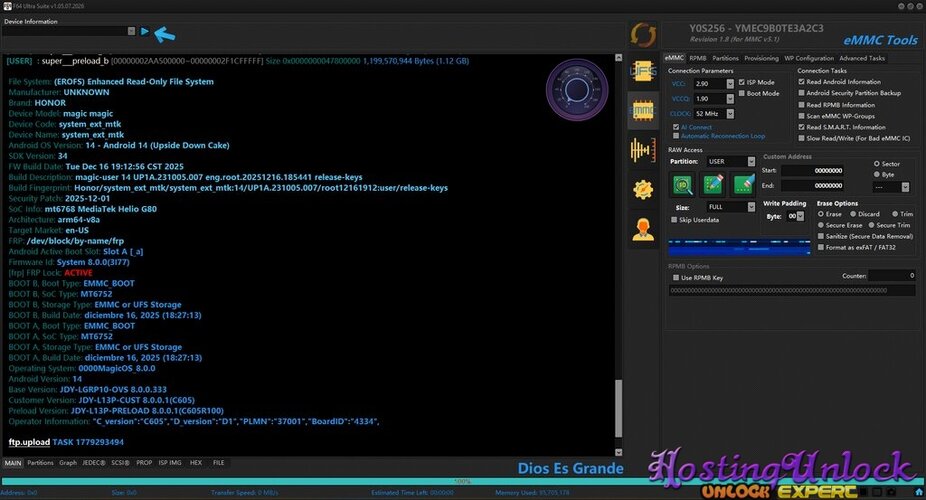926x500 pixels.
Task: Click the circular speed gauge in log
Action: coord(576,90)
